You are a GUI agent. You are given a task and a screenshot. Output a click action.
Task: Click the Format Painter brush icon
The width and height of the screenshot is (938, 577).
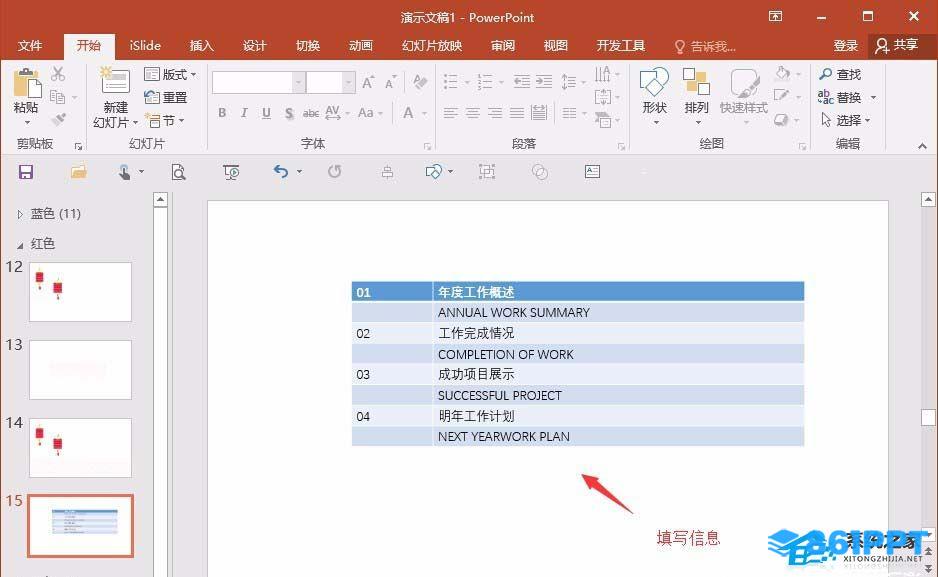58,120
